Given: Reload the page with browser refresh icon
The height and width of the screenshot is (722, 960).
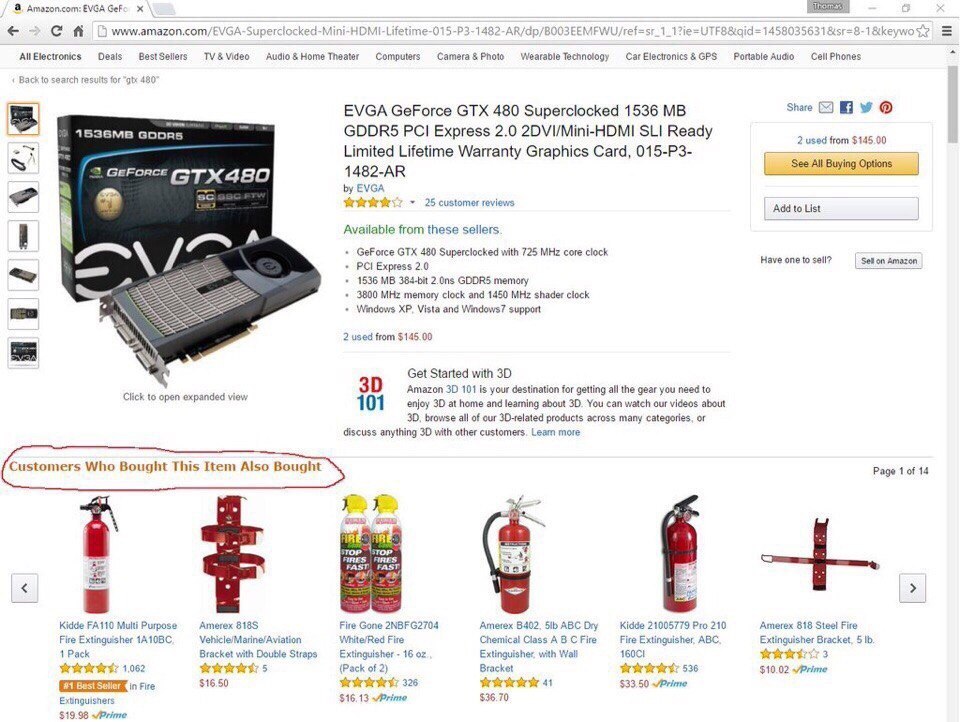Looking at the screenshot, I should tap(56, 31).
